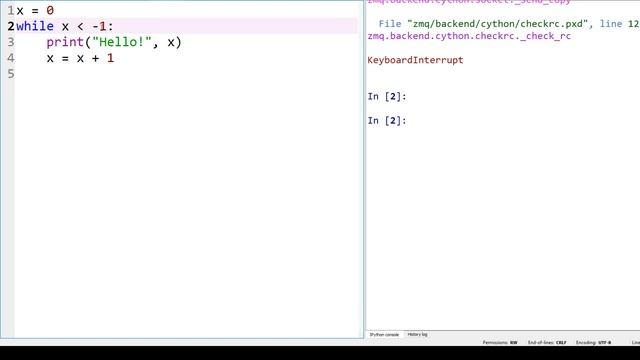Screen dimensions: 640x360
Task: Click line number 4 in gutter
Action: pos(11,58)
